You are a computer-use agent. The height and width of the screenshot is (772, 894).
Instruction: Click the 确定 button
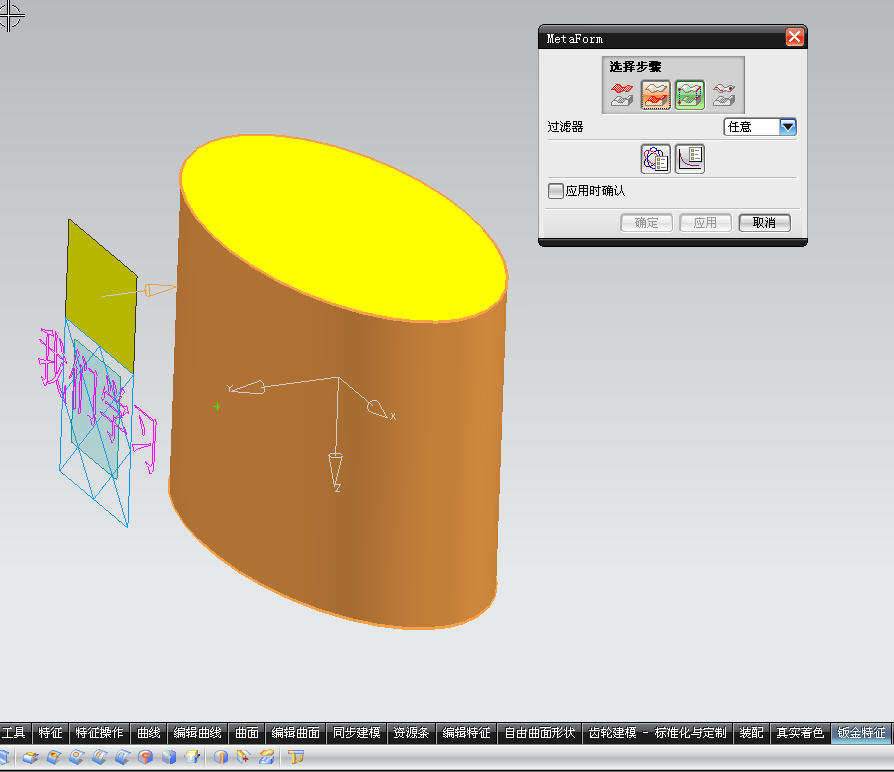pyautogui.click(x=647, y=223)
